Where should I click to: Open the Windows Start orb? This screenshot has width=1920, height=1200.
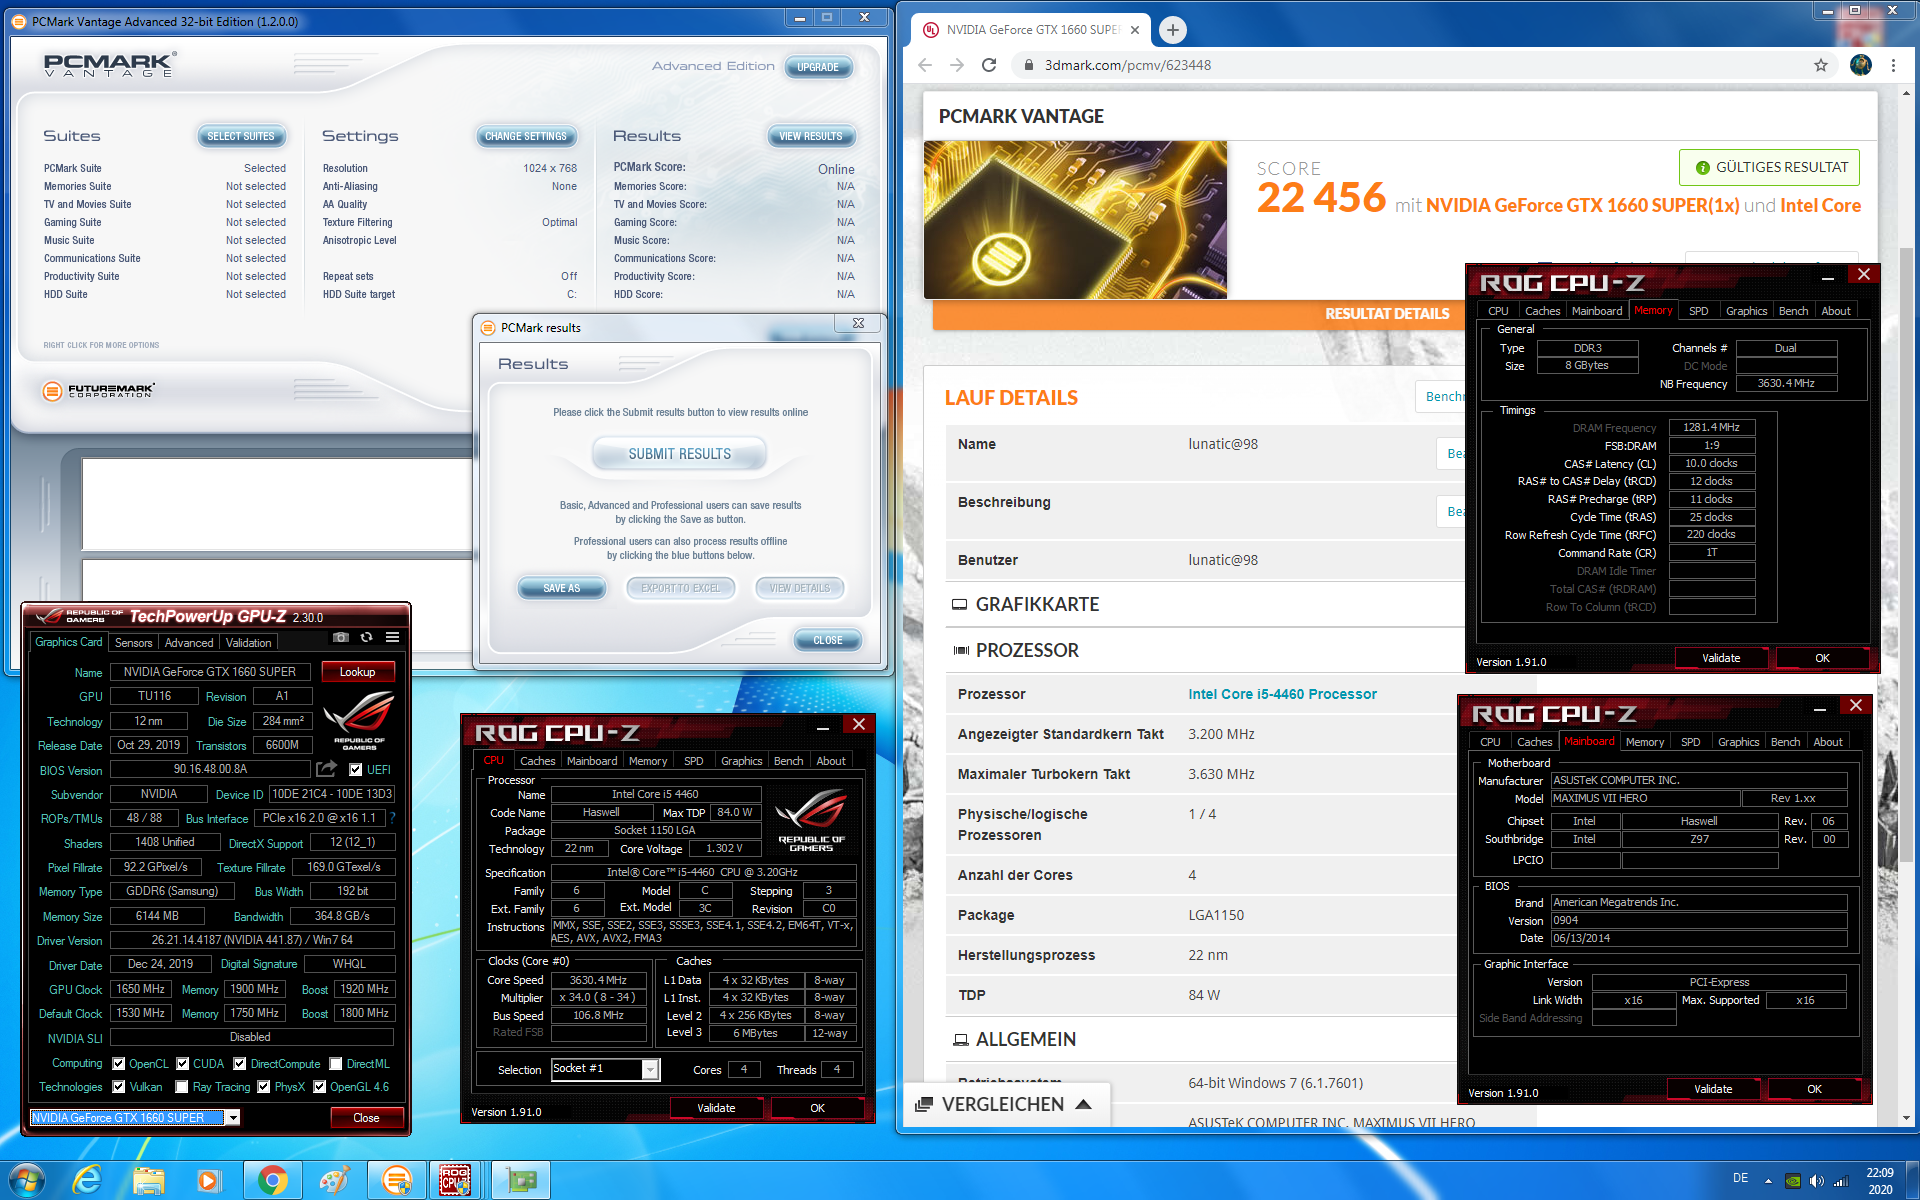(x=26, y=1180)
